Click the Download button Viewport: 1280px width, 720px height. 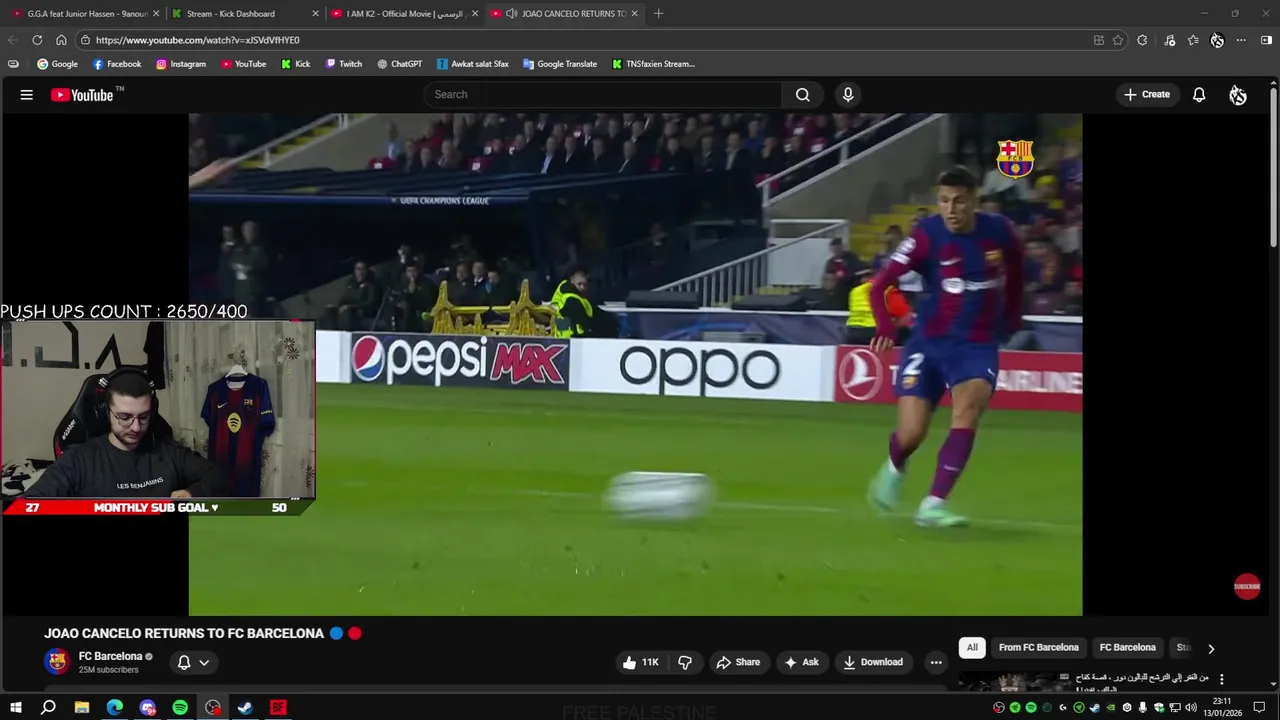pos(873,662)
